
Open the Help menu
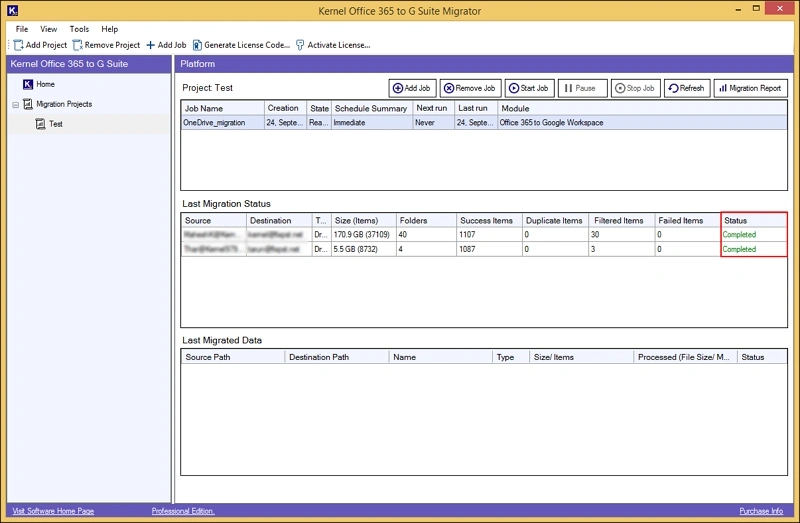click(109, 29)
